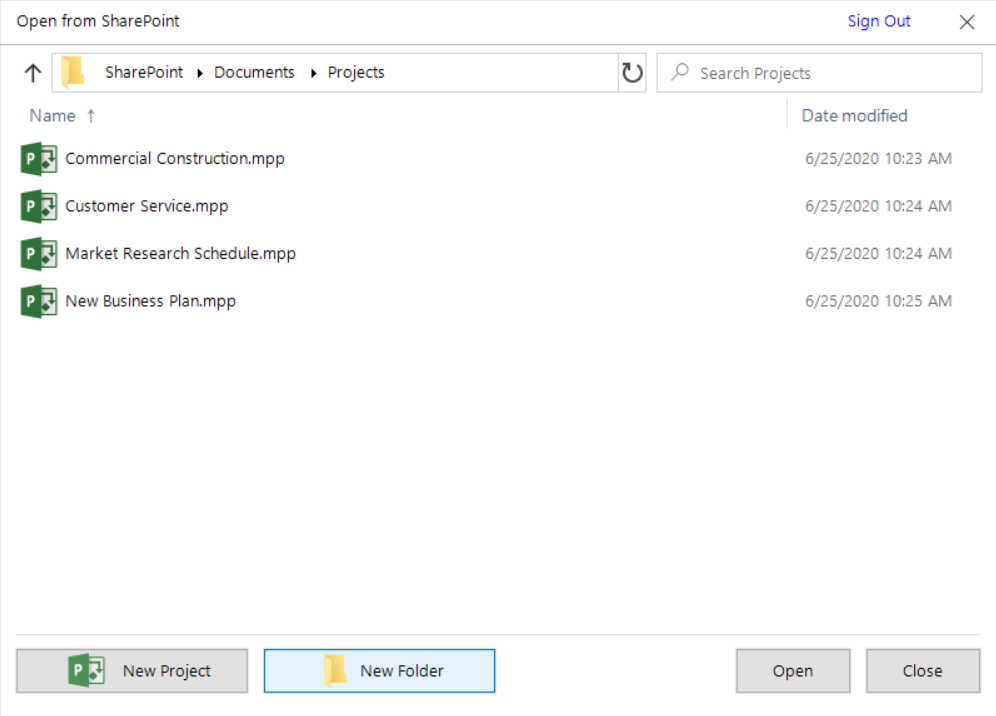Expand the arrow after SharePoint breadcrumb
This screenshot has height=716, width=996.
tap(199, 73)
